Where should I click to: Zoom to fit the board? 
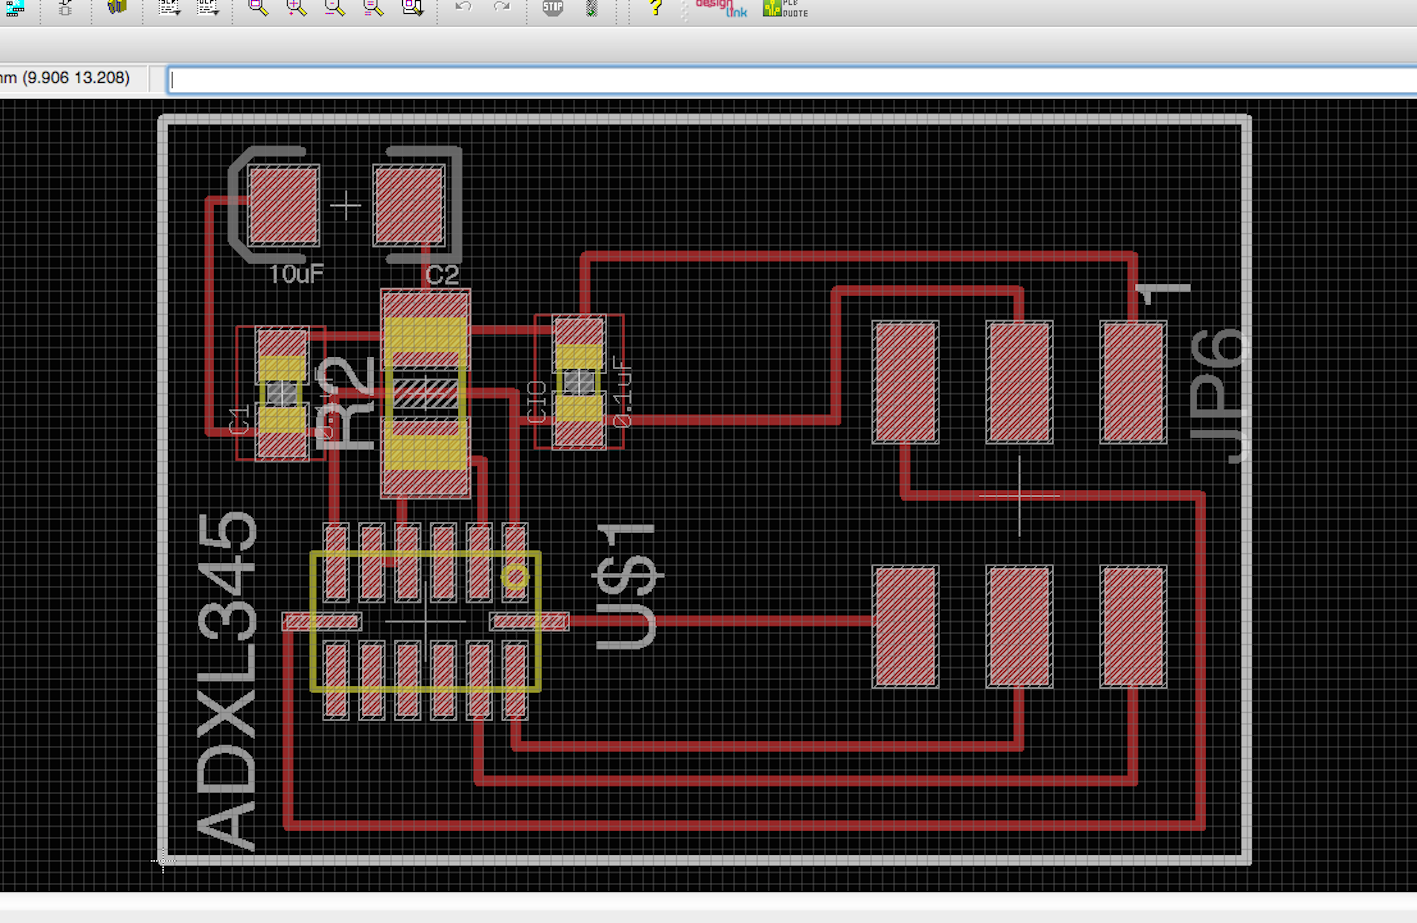(258, 8)
